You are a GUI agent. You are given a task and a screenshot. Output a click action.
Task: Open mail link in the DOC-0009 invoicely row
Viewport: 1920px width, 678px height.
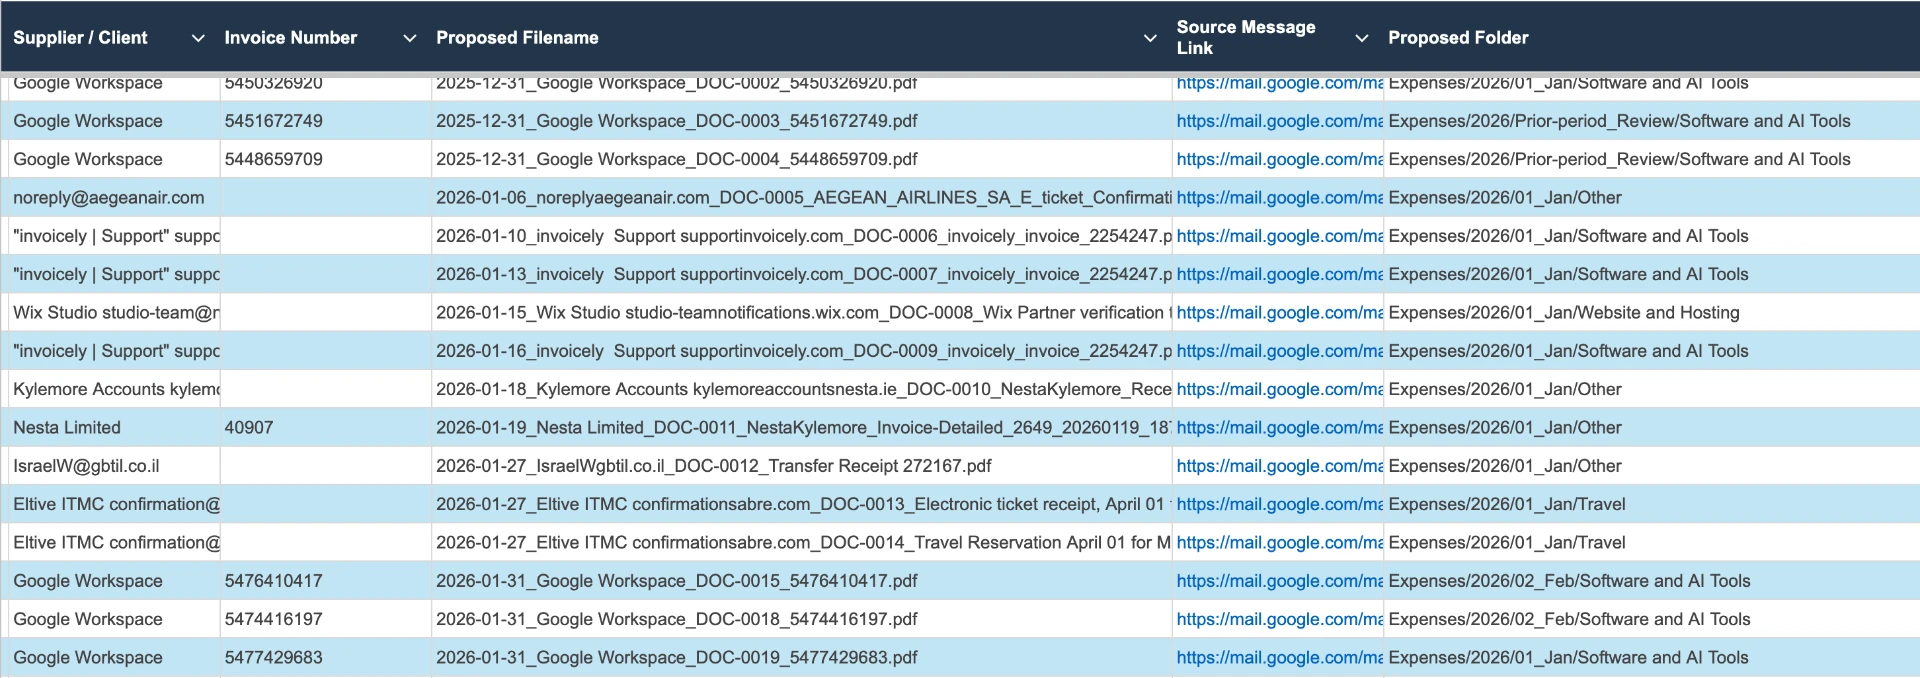click(x=1279, y=351)
